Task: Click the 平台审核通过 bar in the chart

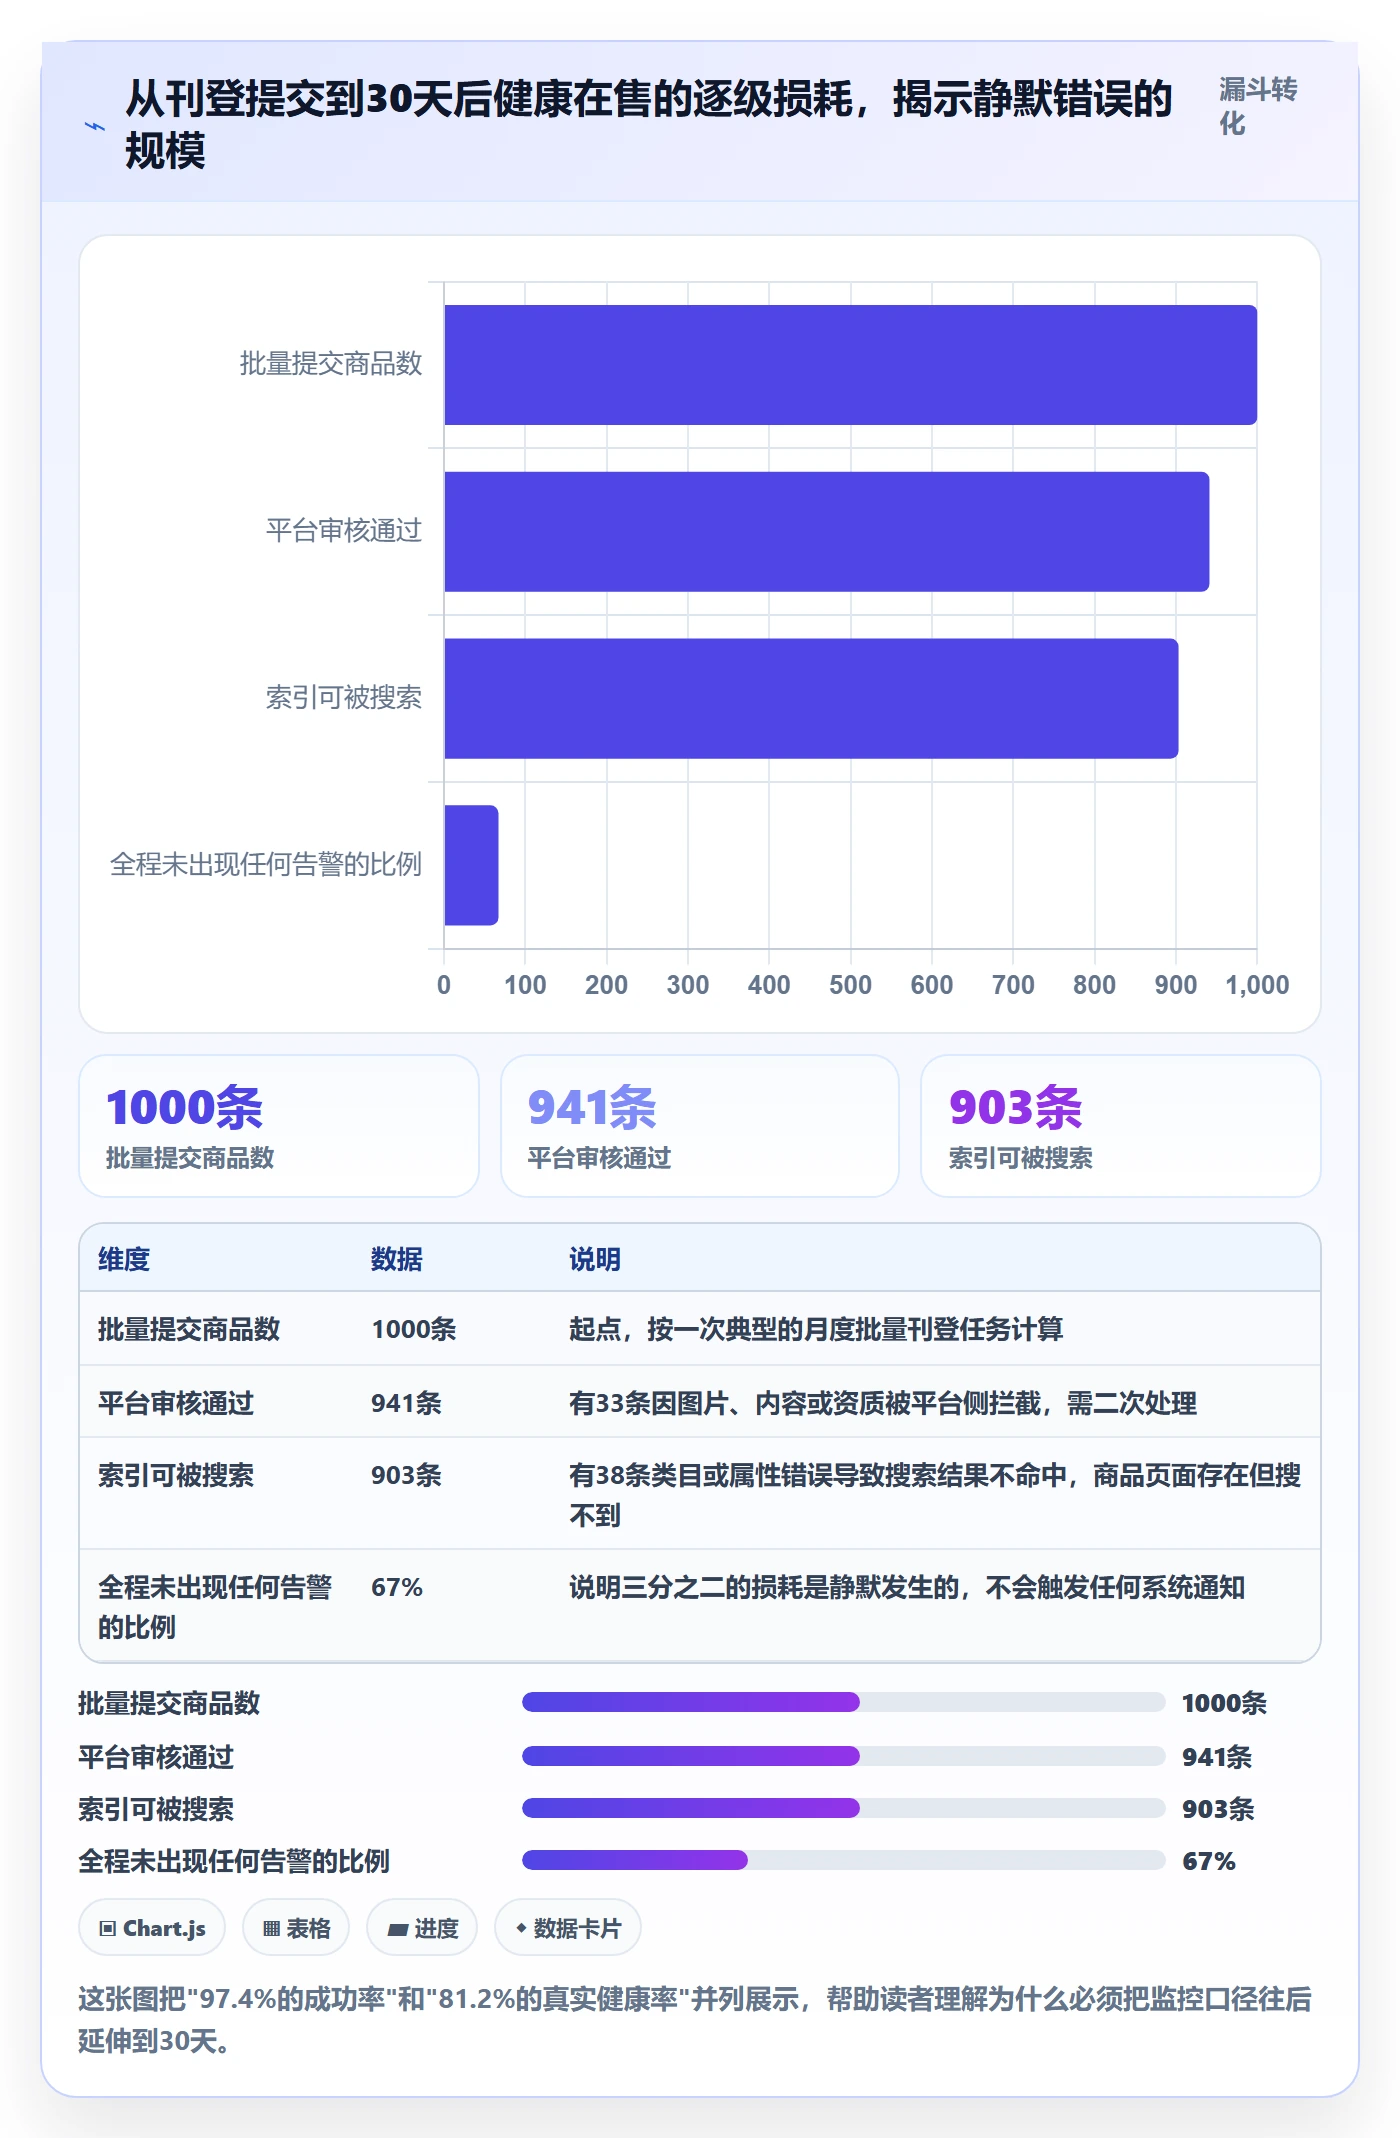Action: 826,531
